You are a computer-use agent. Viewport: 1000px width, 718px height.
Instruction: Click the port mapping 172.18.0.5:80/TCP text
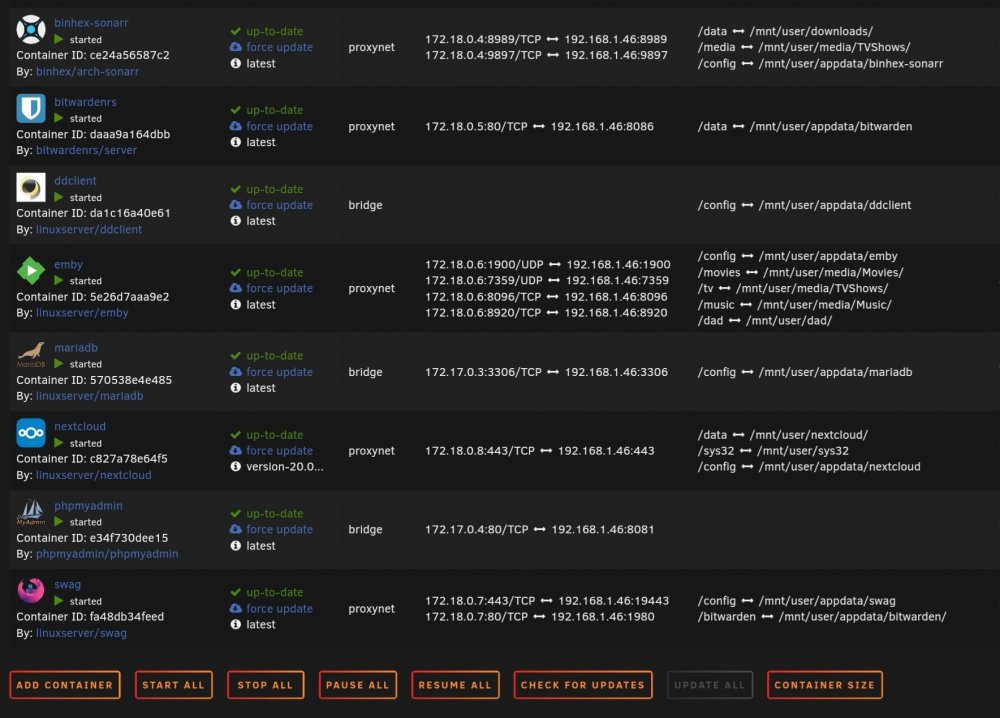(x=476, y=126)
